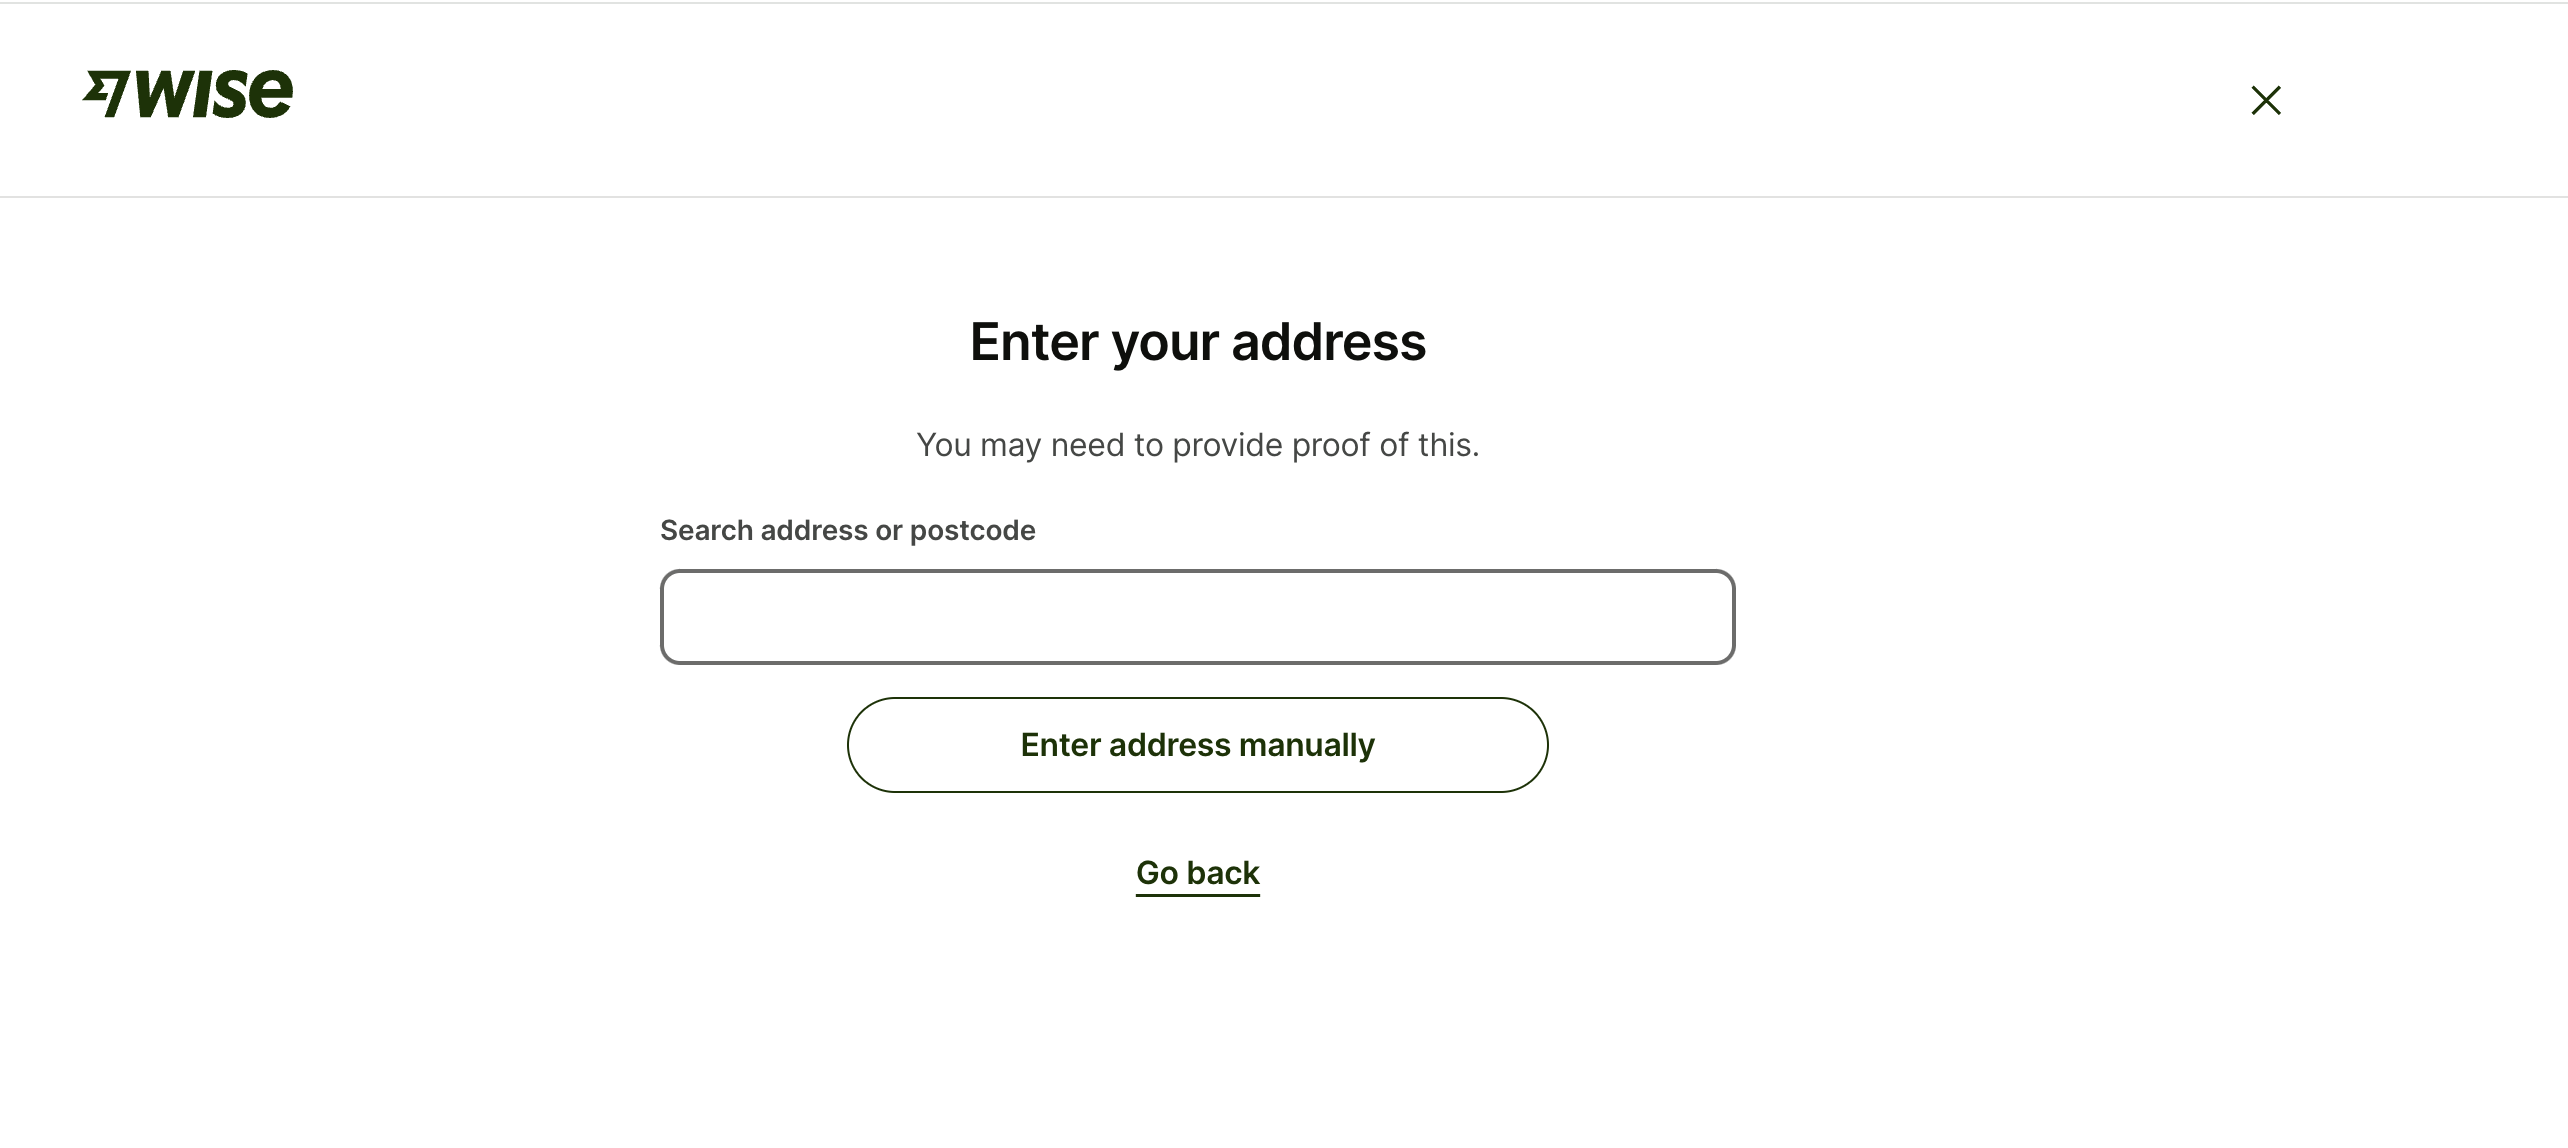Click the "You may need to provide proof" sentence
This screenshot has height=1148, width=2568.
[x=1197, y=445]
